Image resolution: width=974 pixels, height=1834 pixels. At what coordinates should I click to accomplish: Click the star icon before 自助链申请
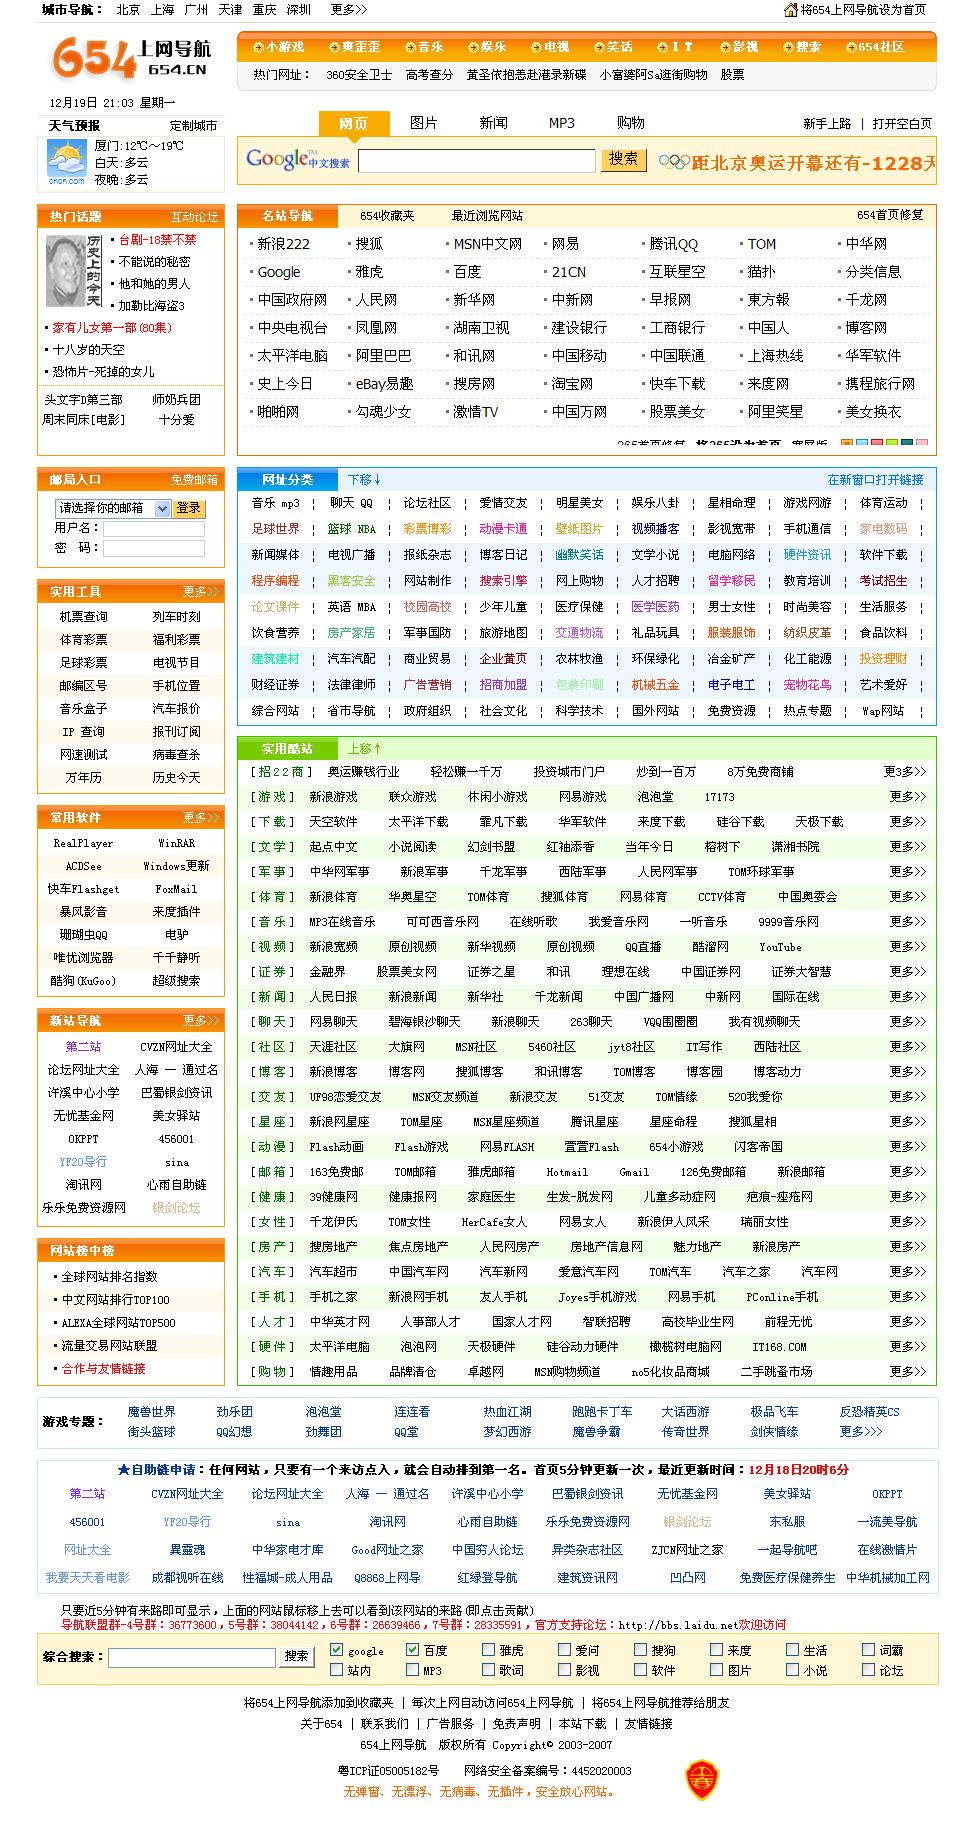124,1469
